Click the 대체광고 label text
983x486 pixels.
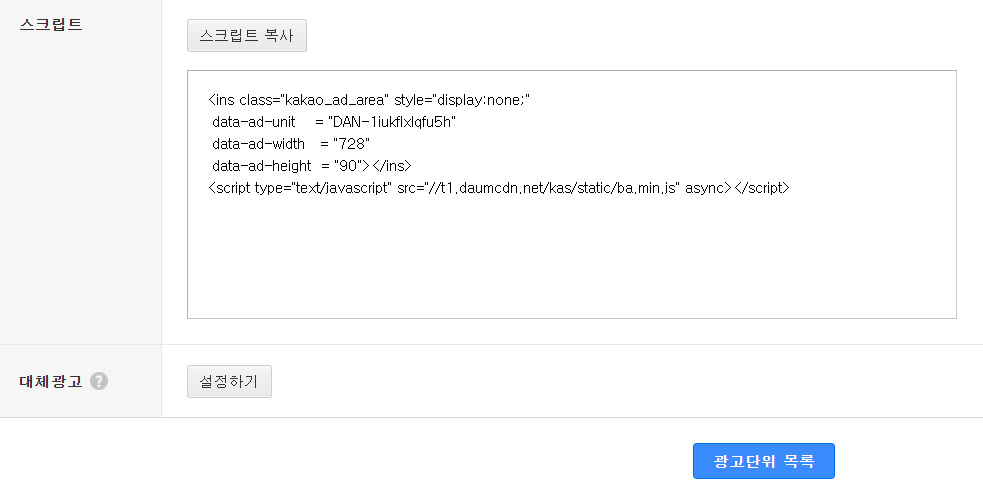click(x=51, y=382)
